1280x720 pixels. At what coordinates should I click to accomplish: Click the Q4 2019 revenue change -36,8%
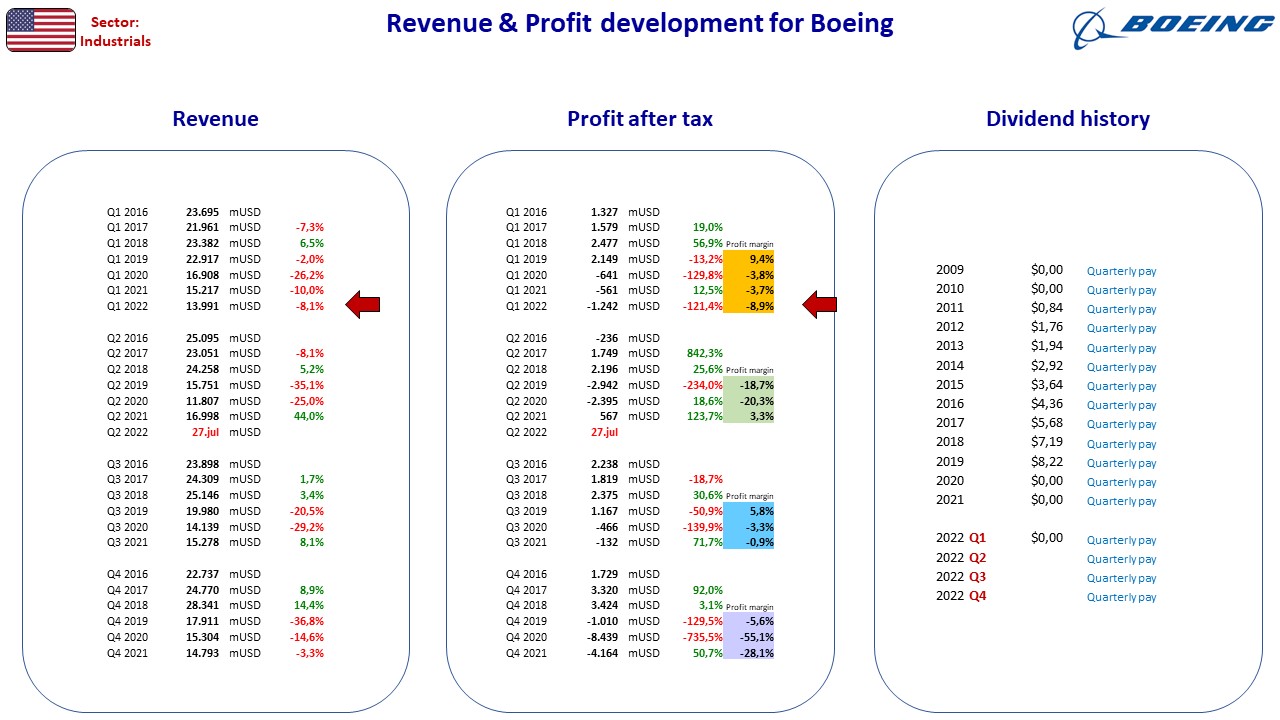(307, 621)
